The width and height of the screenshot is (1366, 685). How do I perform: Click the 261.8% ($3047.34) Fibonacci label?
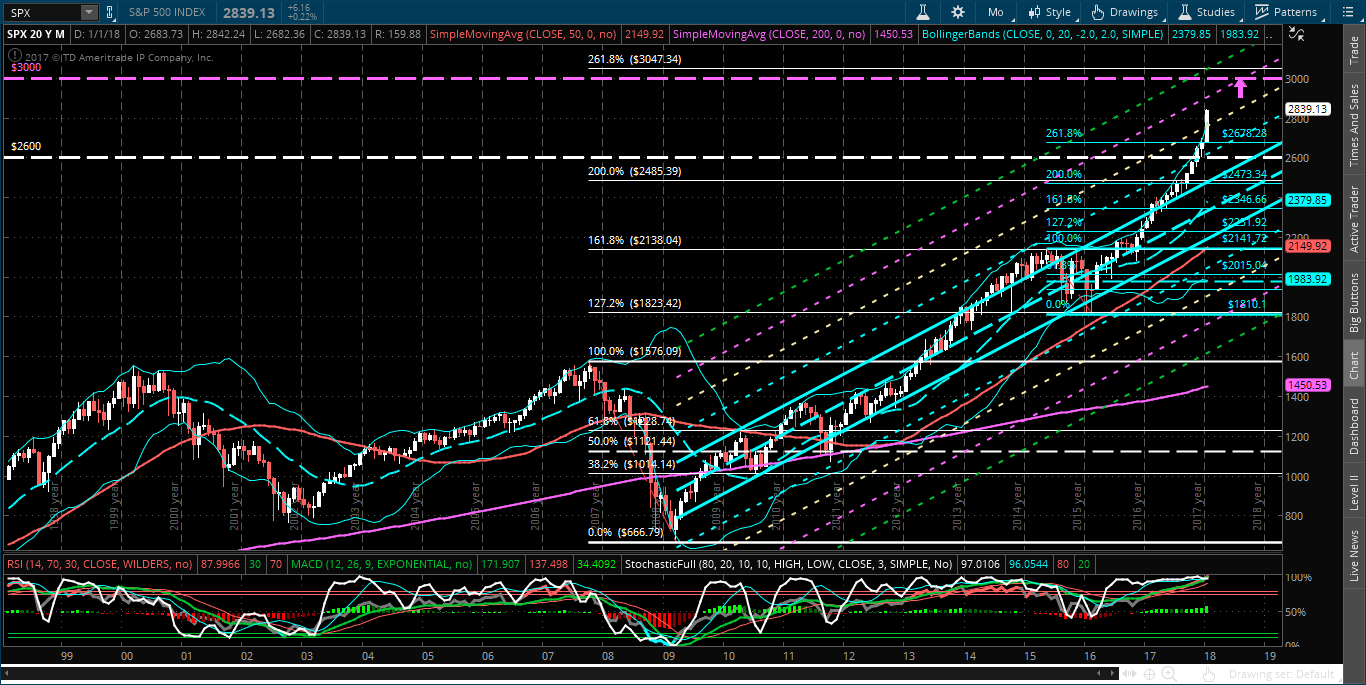point(636,59)
